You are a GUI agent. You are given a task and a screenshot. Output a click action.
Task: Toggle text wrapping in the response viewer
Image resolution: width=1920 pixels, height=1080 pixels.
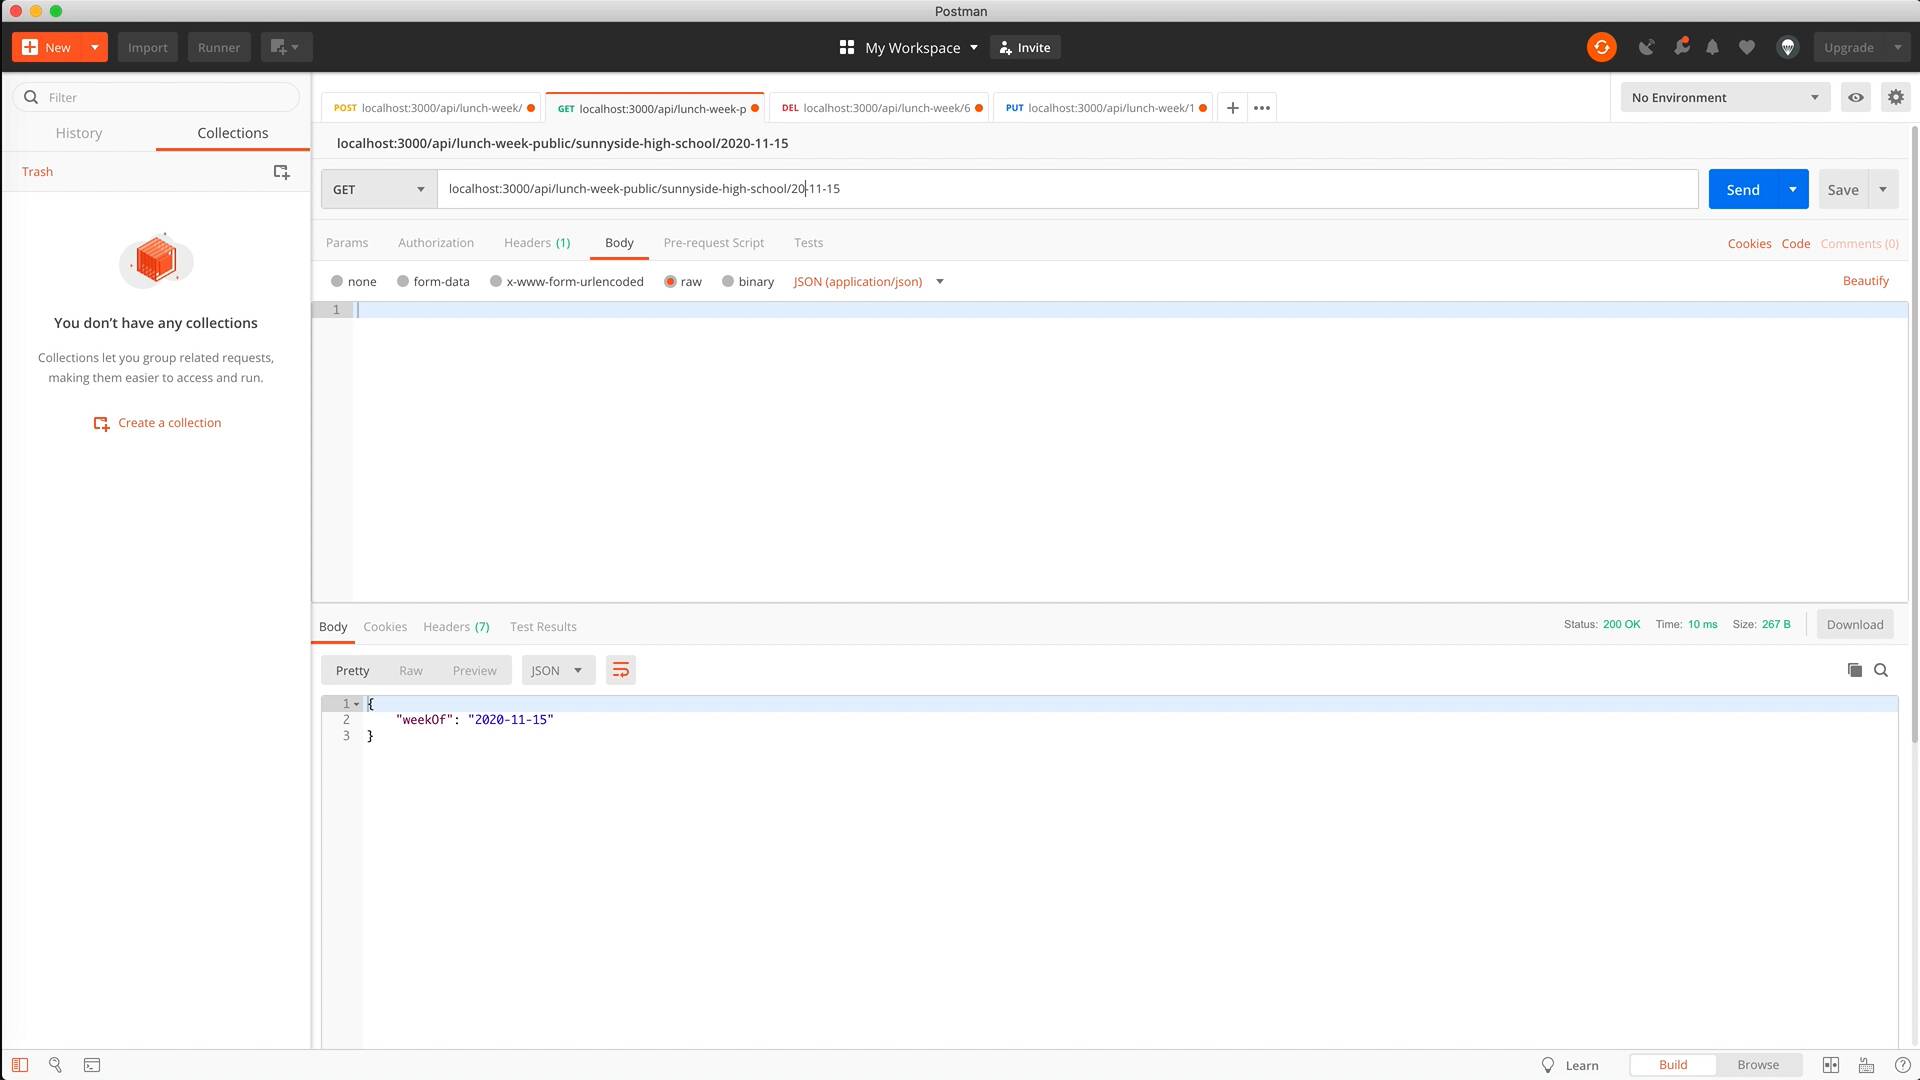tap(620, 670)
